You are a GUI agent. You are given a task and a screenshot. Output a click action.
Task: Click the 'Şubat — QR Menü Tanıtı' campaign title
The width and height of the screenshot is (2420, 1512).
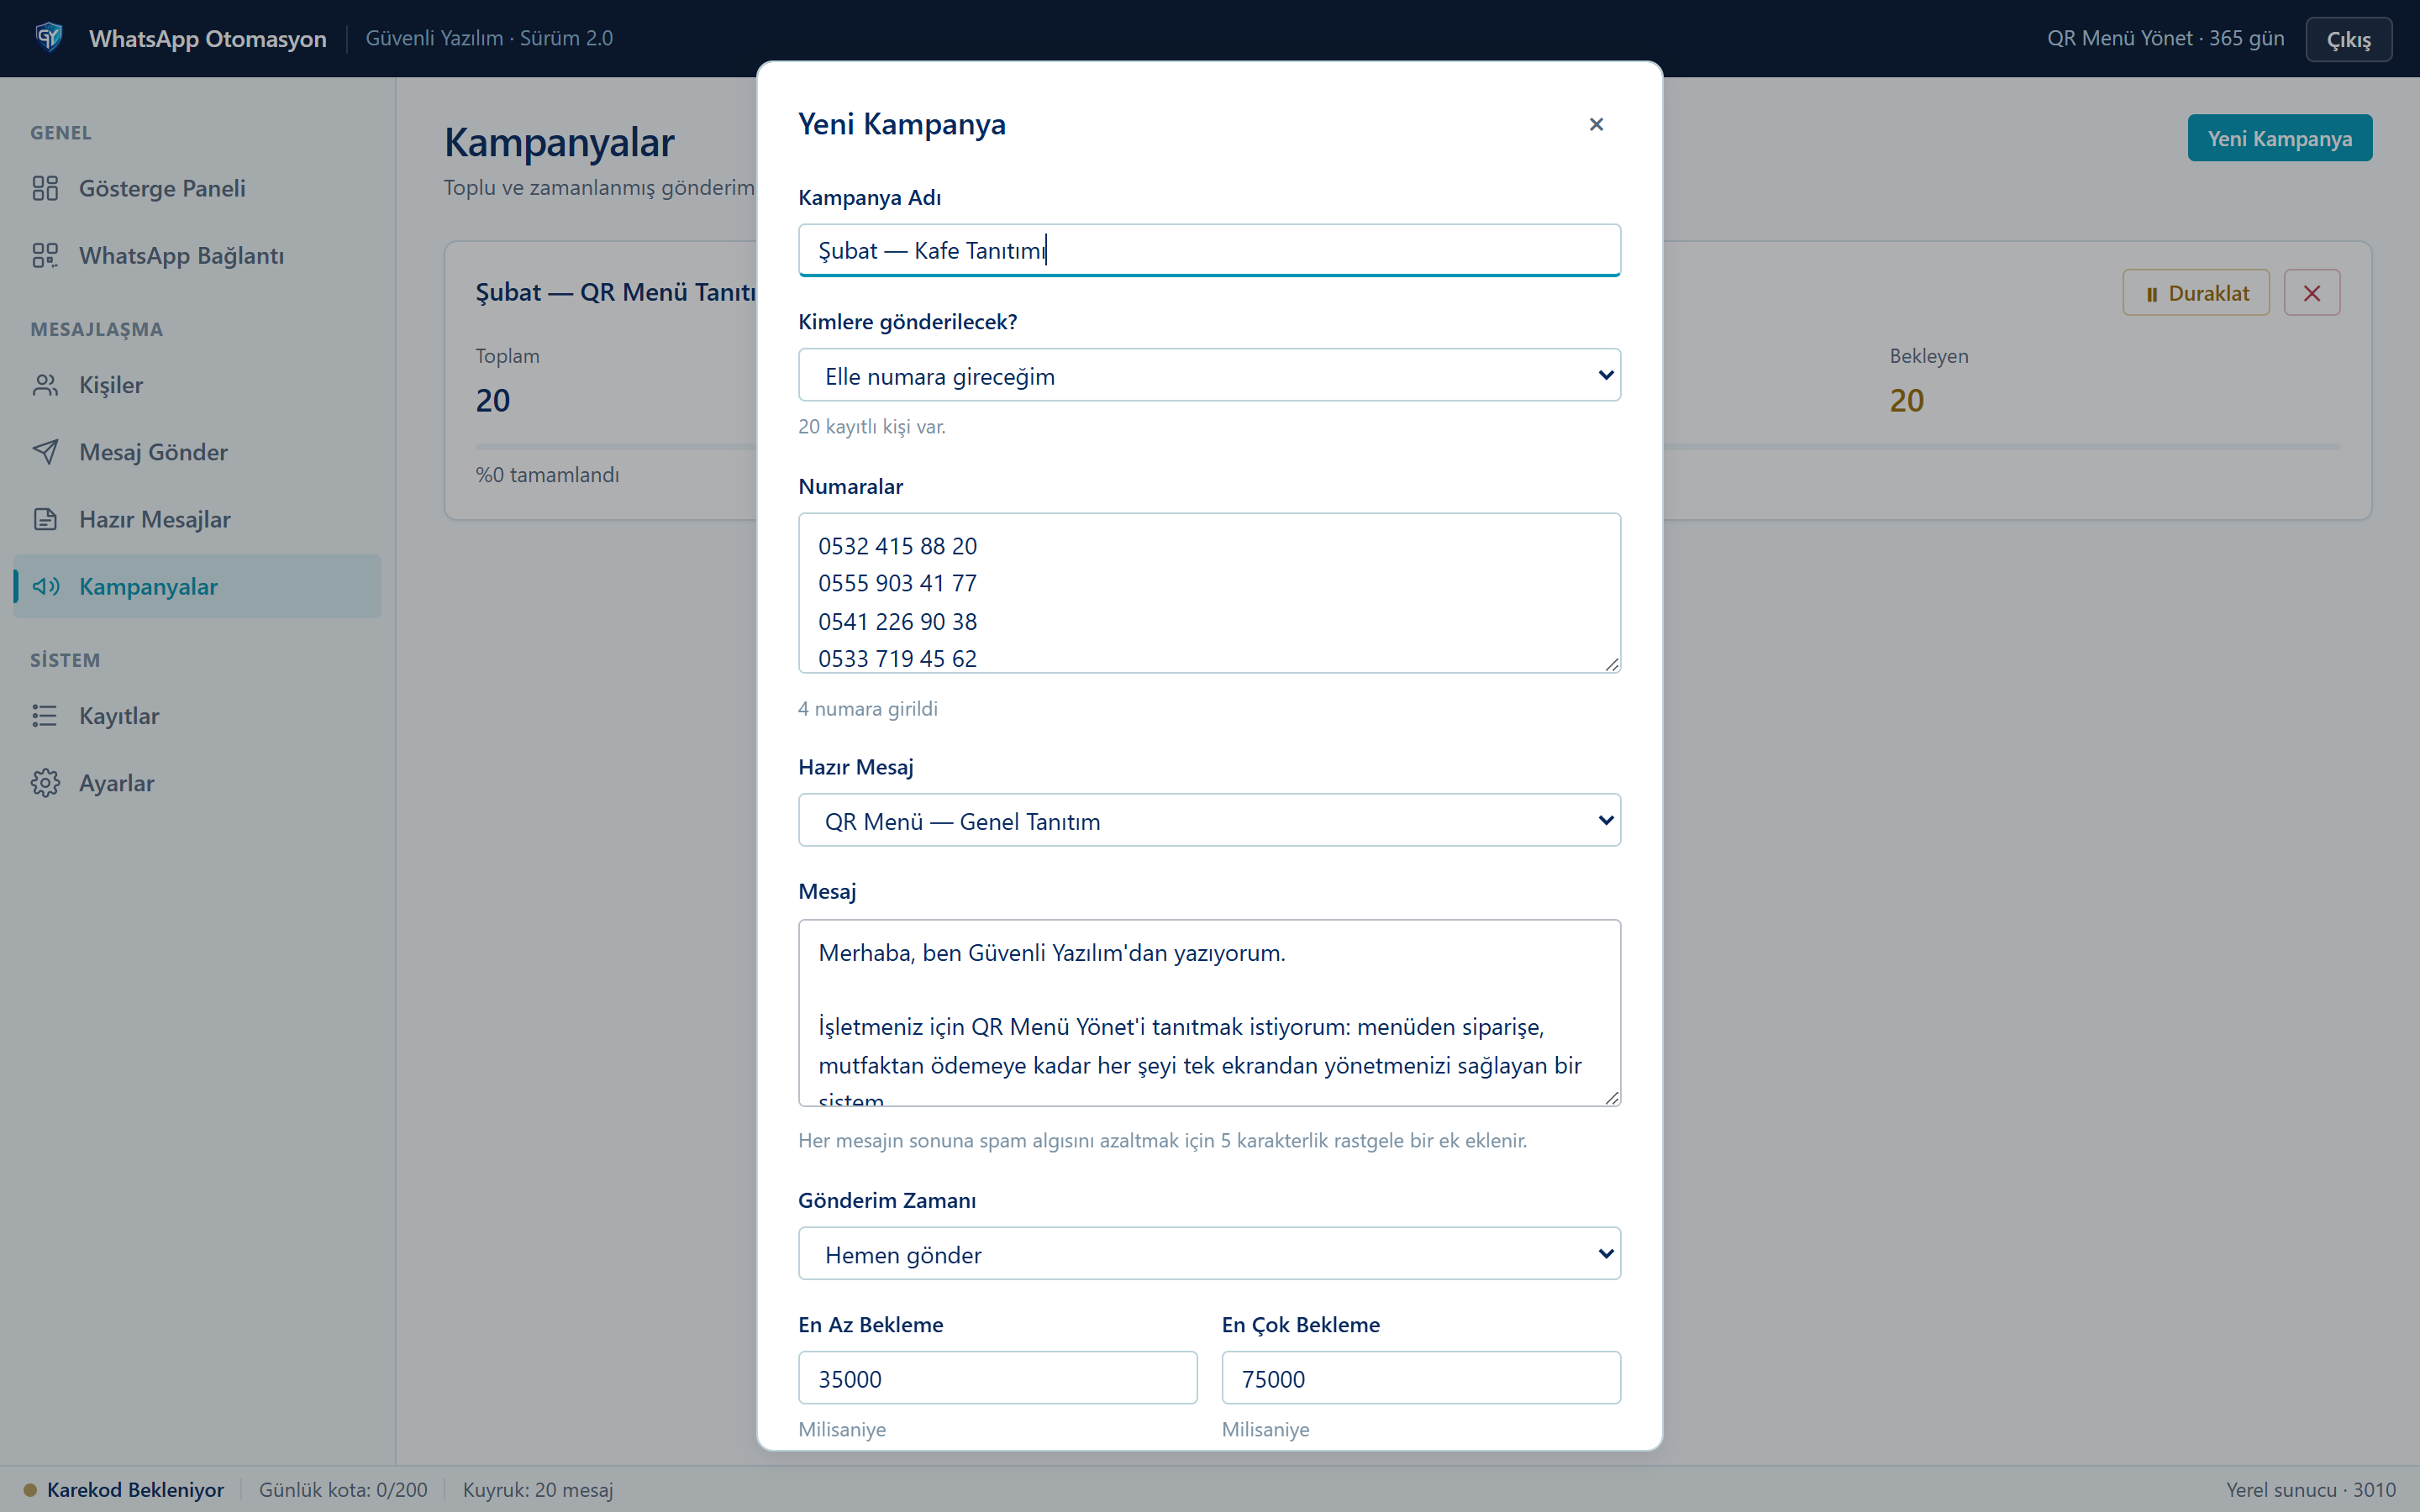(x=616, y=292)
